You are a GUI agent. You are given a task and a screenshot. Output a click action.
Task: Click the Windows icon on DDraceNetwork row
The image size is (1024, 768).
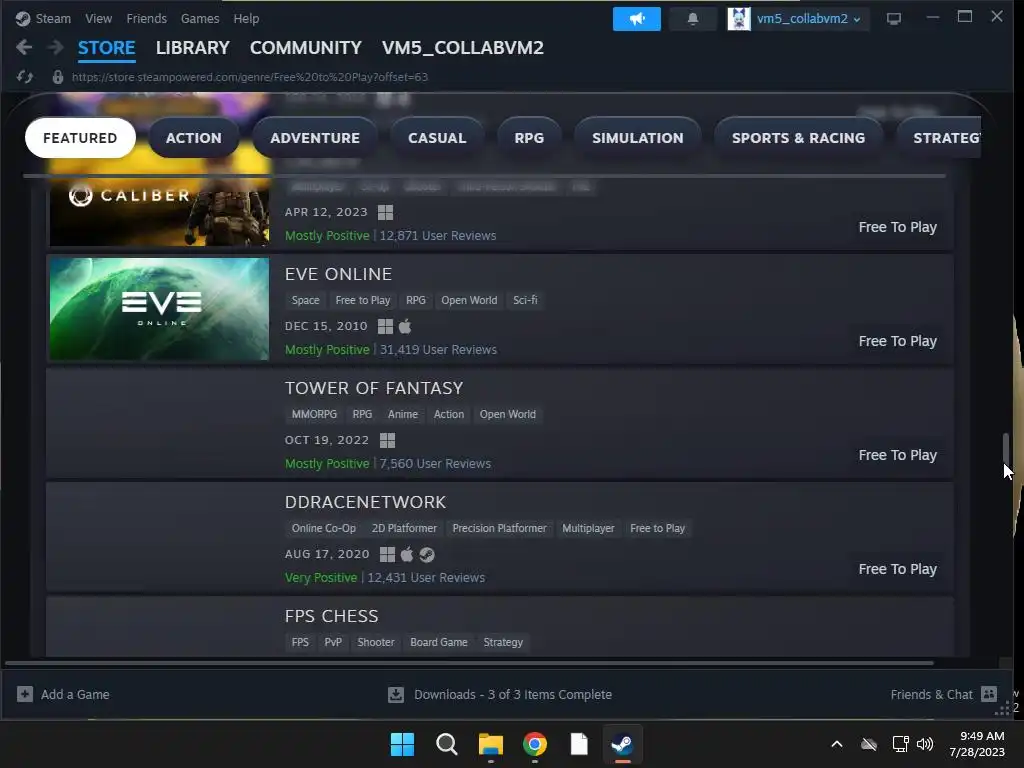[387, 554]
